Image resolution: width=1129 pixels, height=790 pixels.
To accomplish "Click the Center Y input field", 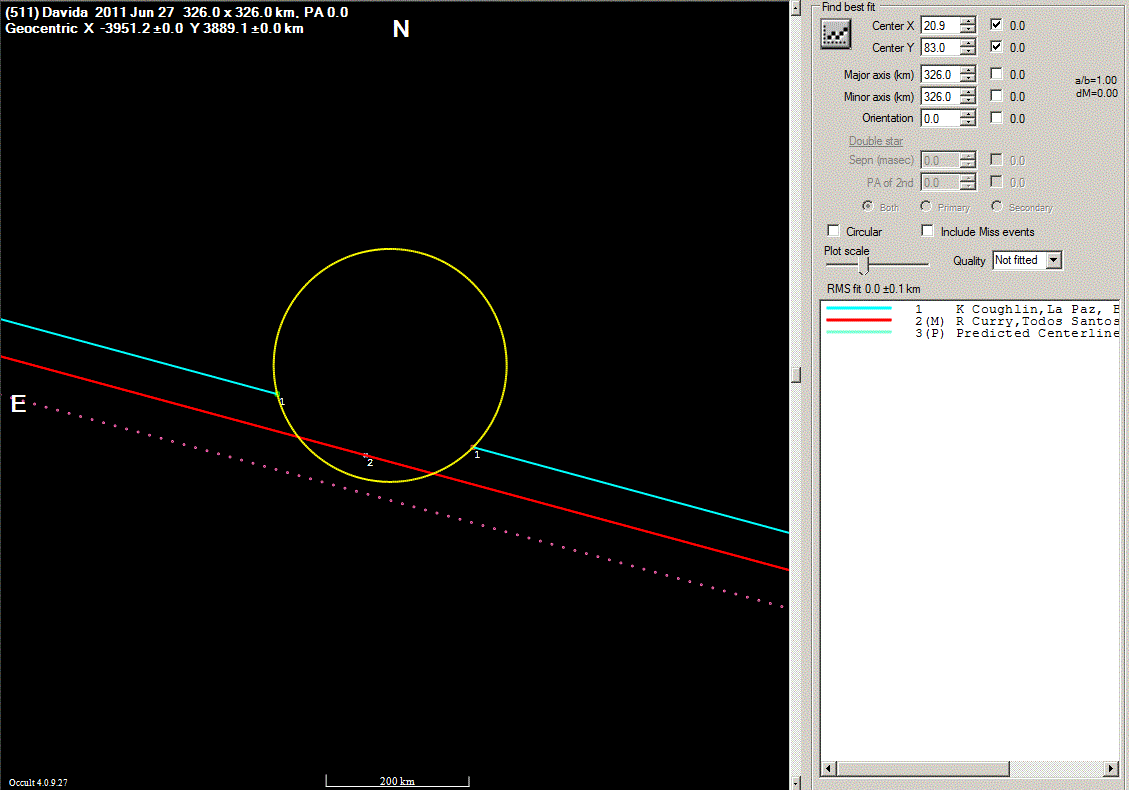I will tap(940, 48).
